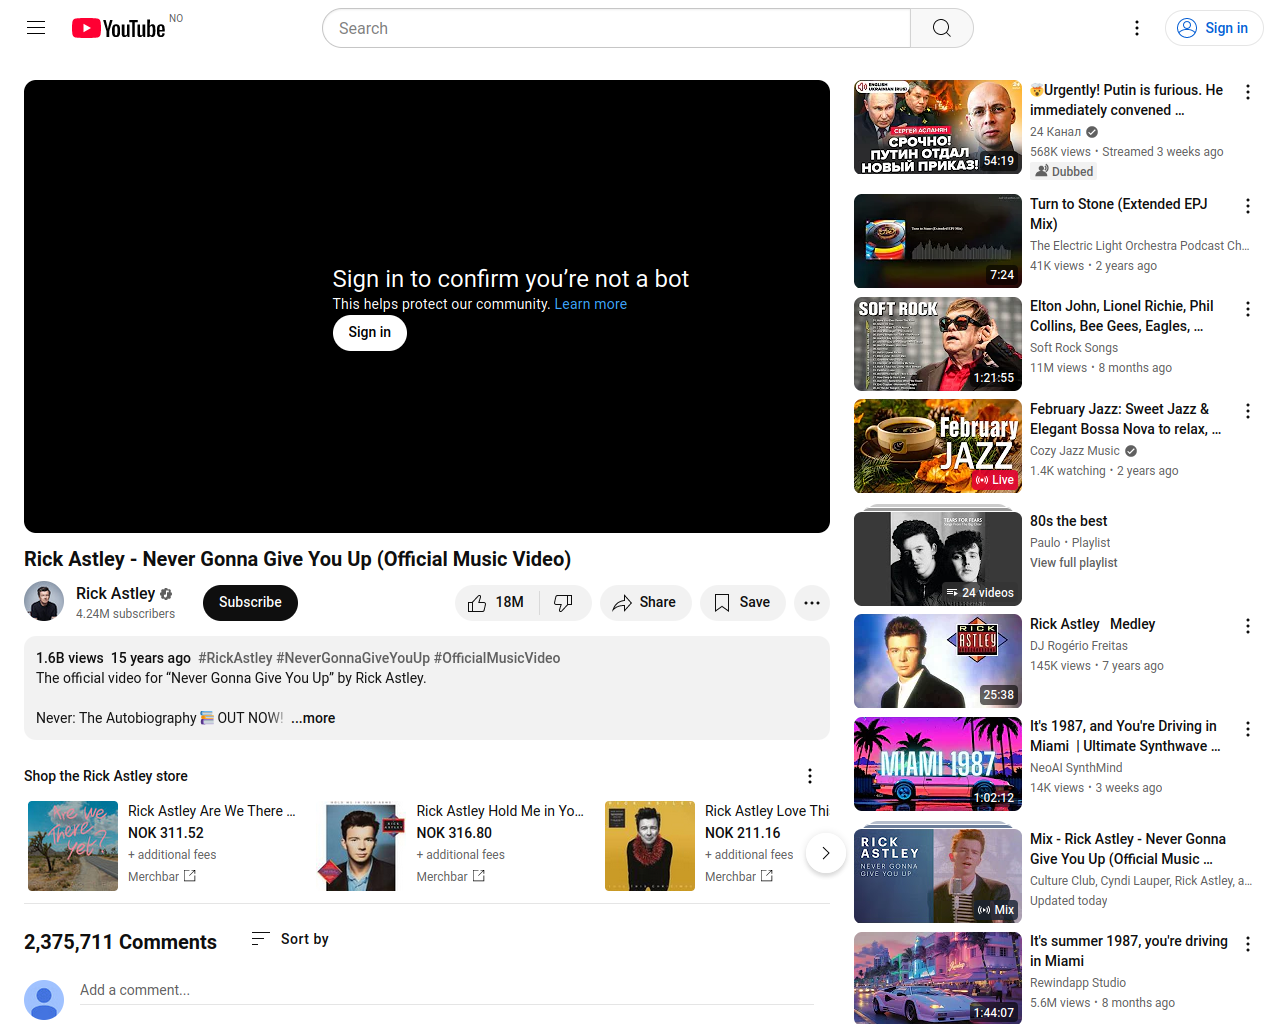
Task: Save video to a playlist
Action: tap(742, 603)
